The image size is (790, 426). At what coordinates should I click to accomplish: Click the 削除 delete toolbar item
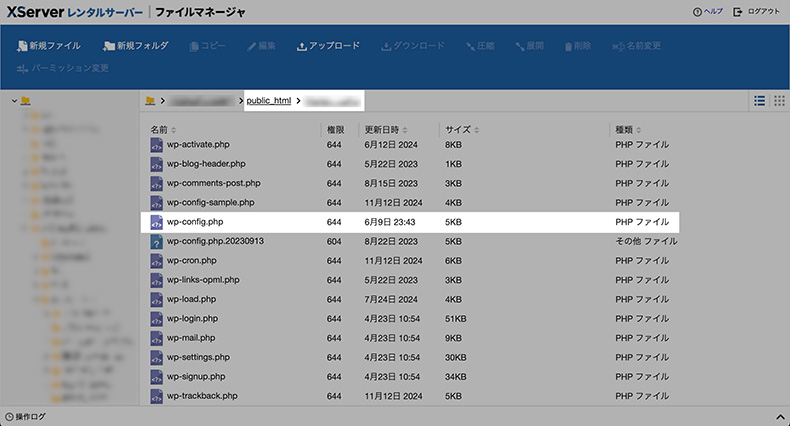pyautogui.click(x=577, y=46)
